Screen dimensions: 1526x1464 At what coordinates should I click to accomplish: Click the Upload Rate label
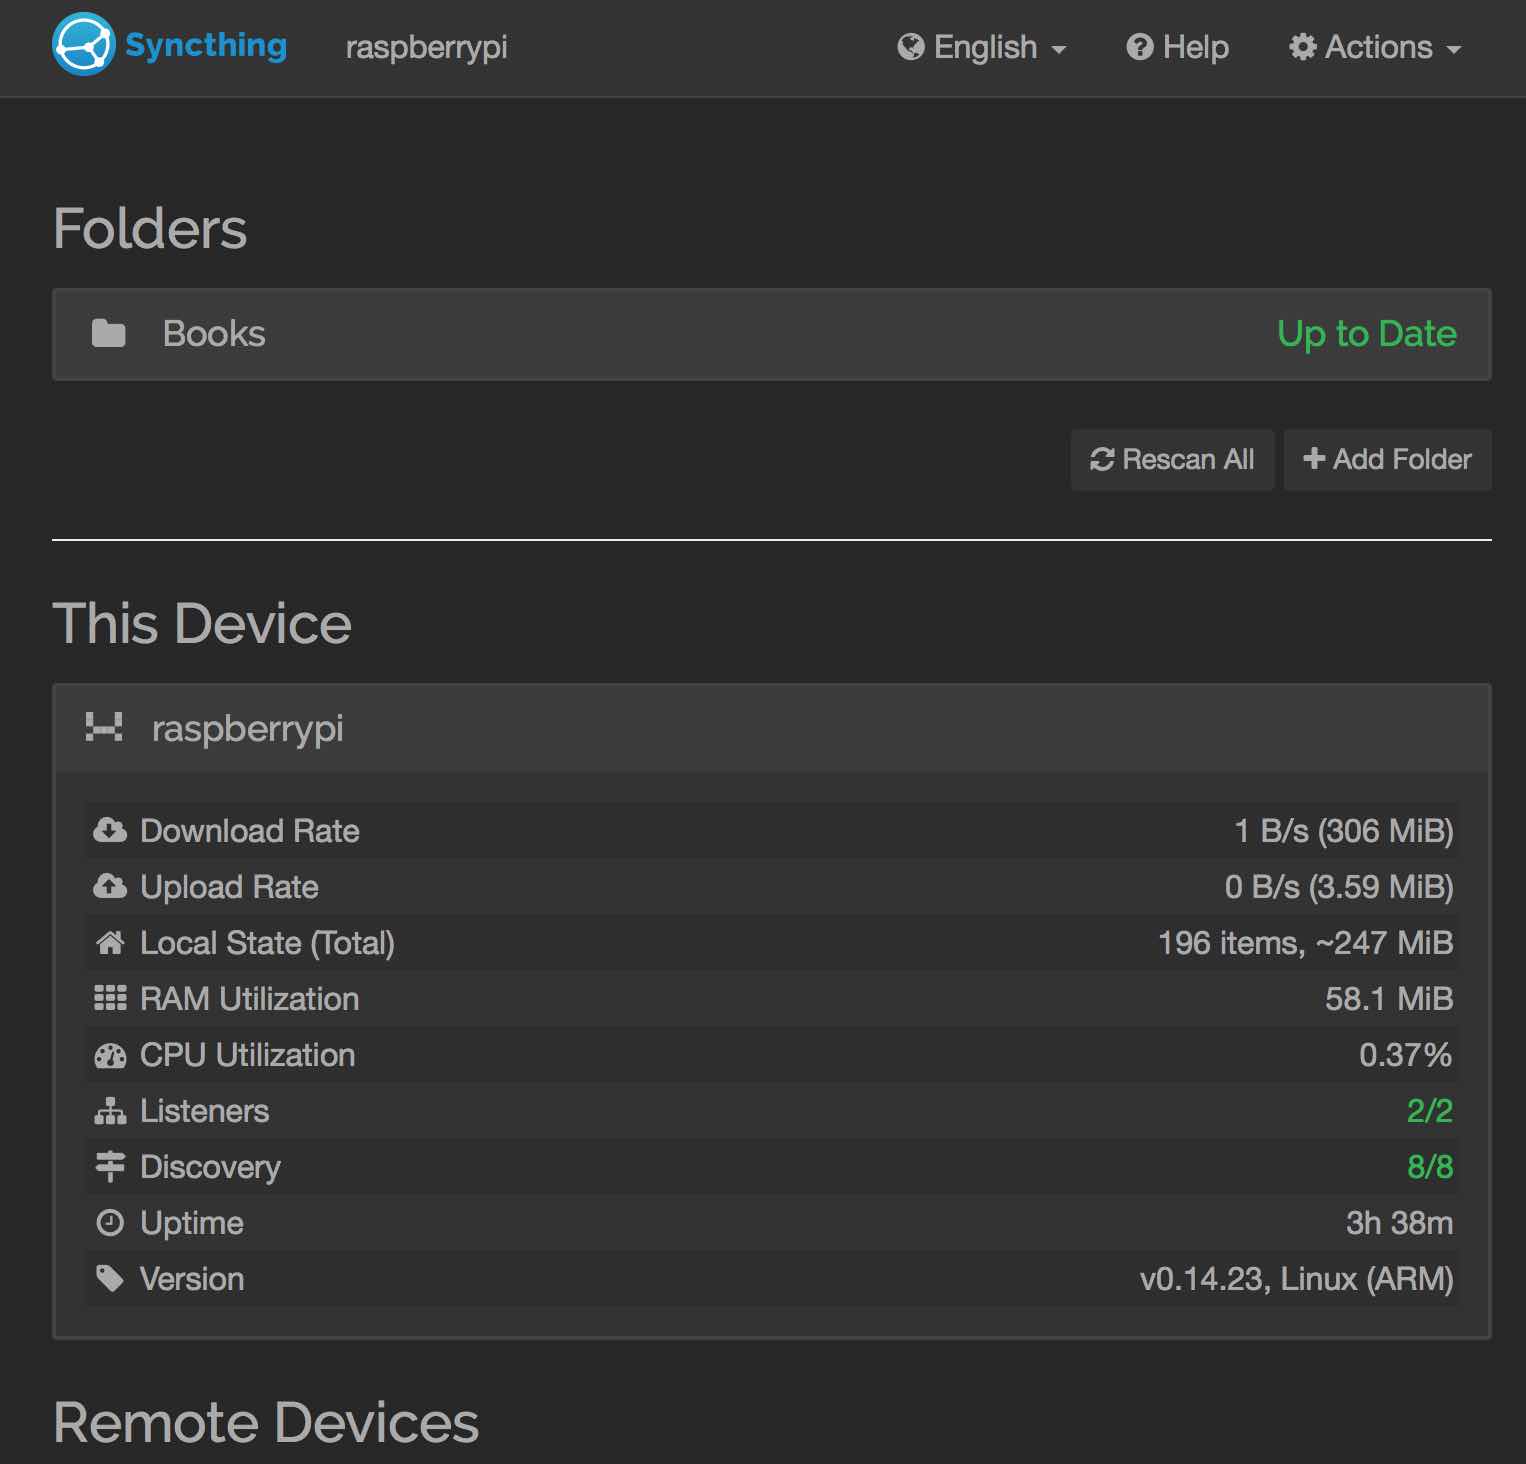pyautogui.click(x=229, y=887)
